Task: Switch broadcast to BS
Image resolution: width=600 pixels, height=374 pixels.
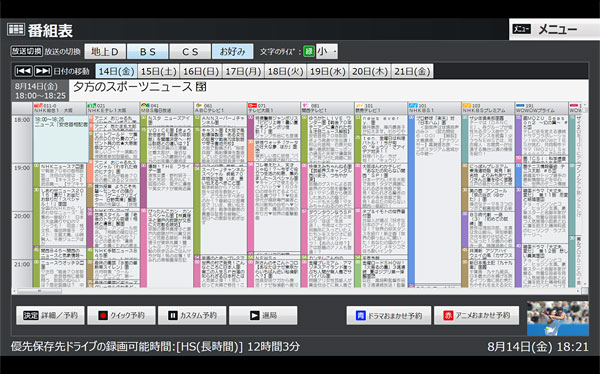Action: pos(147,51)
